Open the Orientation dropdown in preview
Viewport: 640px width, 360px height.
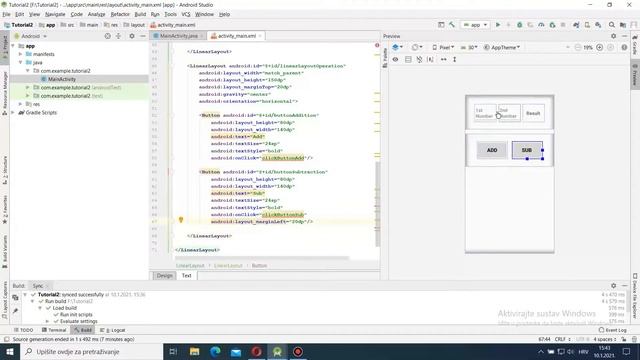pos(417,47)
